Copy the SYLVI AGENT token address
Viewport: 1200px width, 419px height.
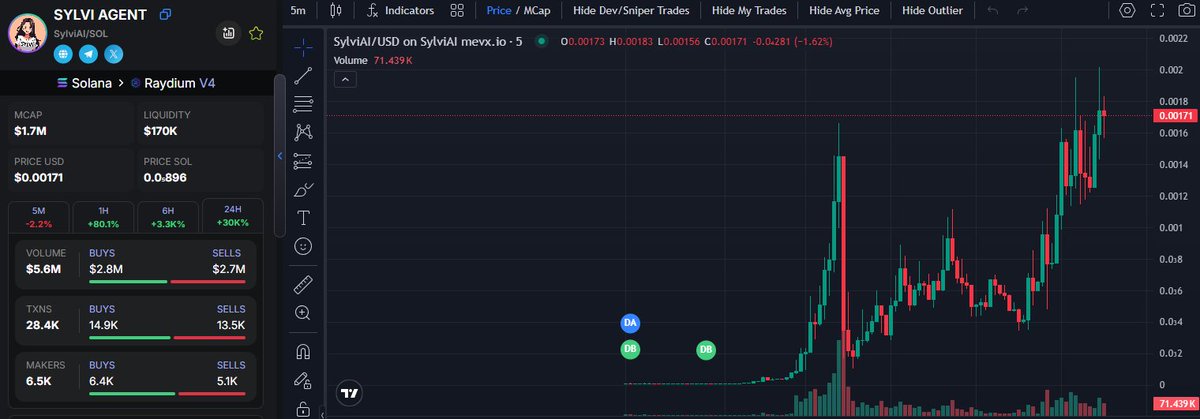pos(166,14)
